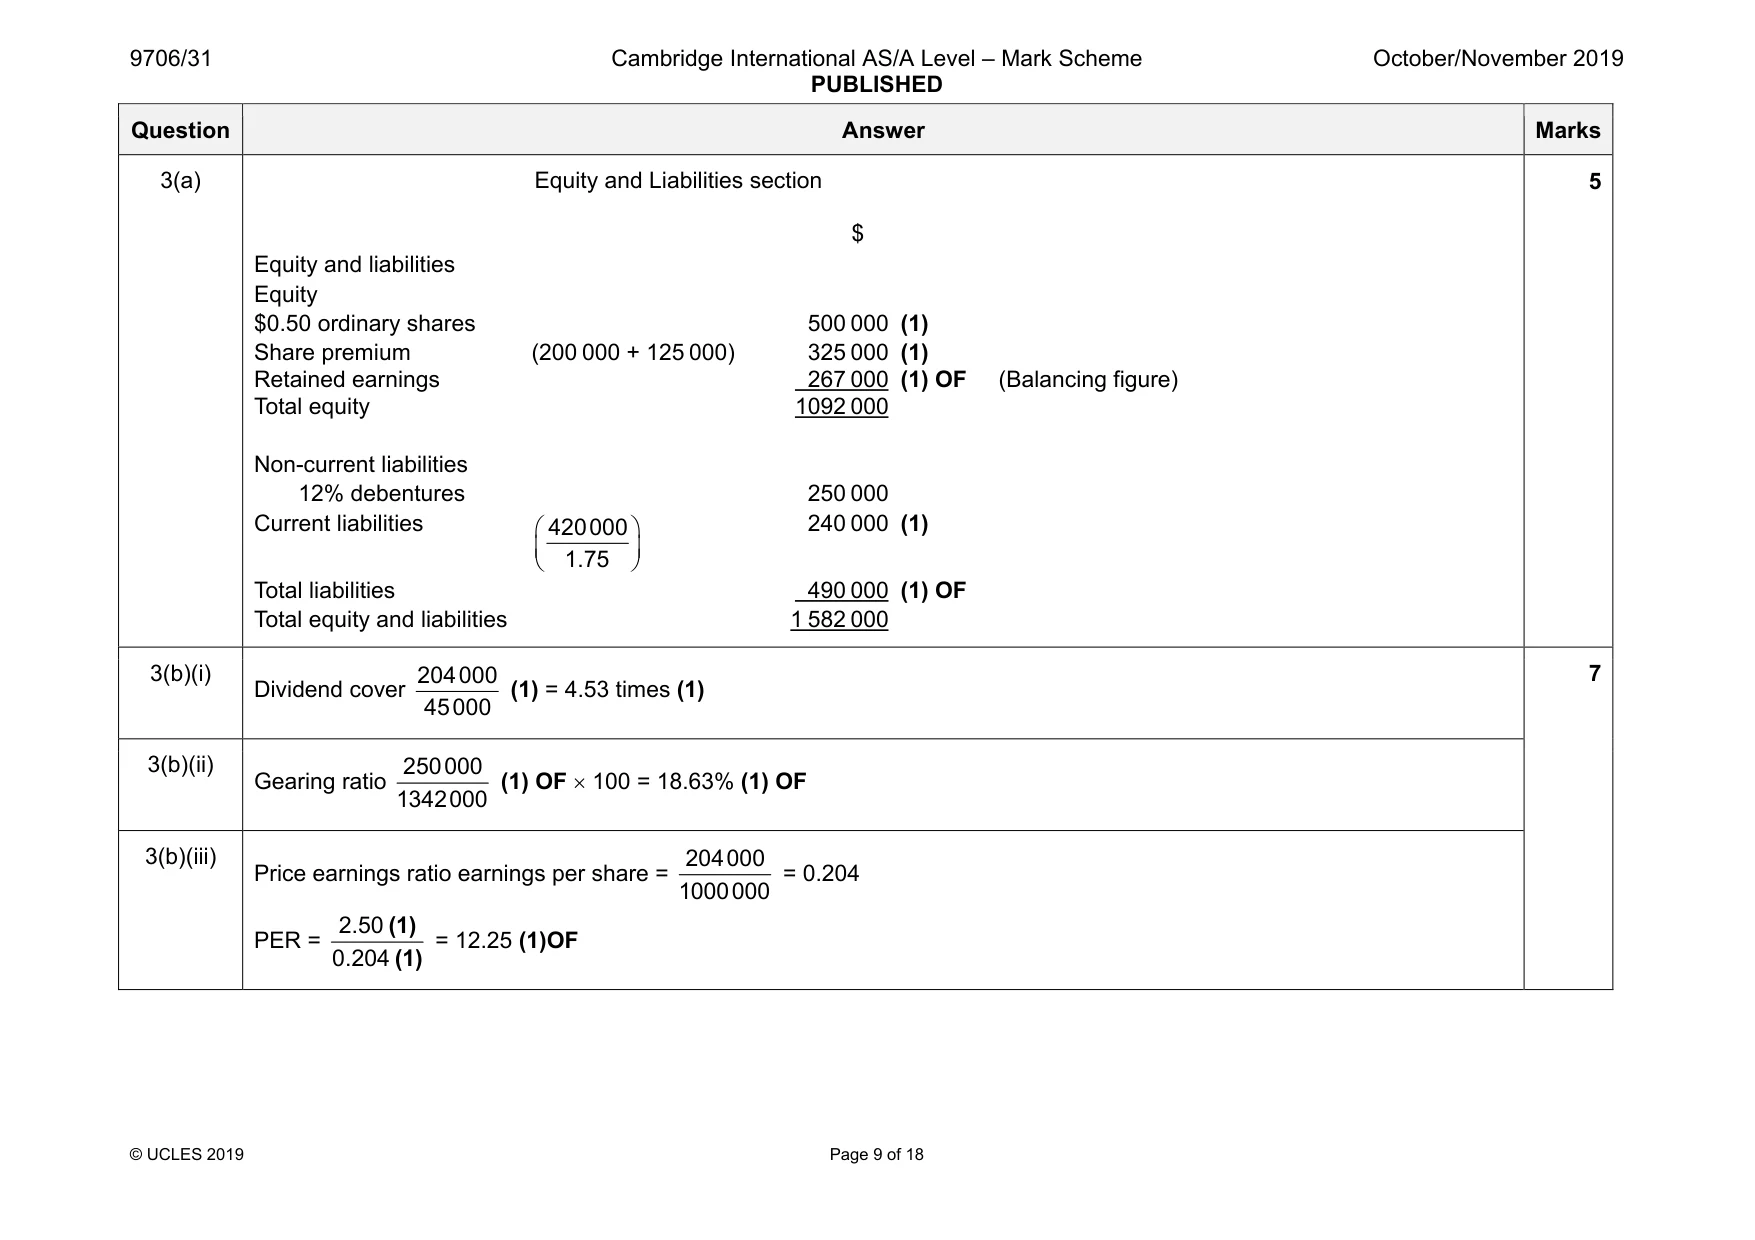Viewport: 1755px width, 1240px height.
Task: Select the title "Cambridge International AS/A Level – Mark Scheme"
Action: coord(876,58)
